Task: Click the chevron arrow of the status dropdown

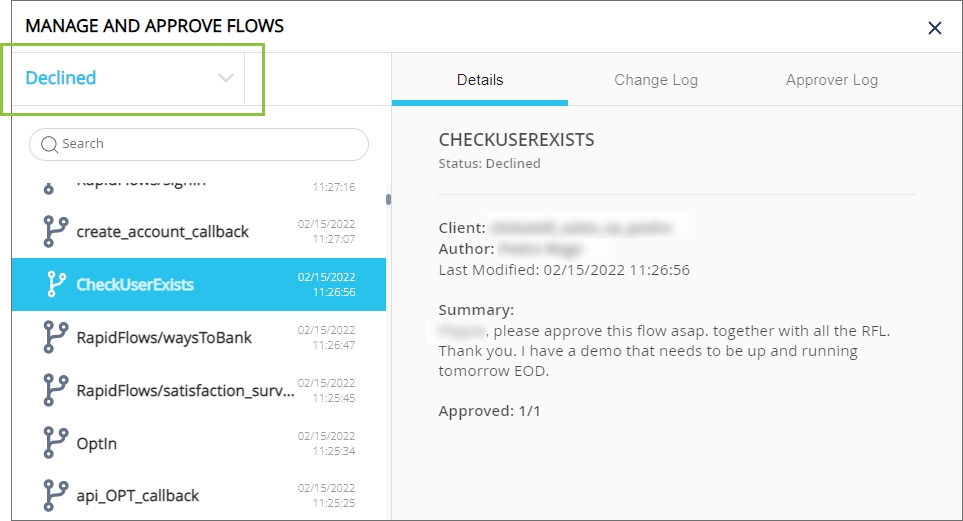Action: 226,78
